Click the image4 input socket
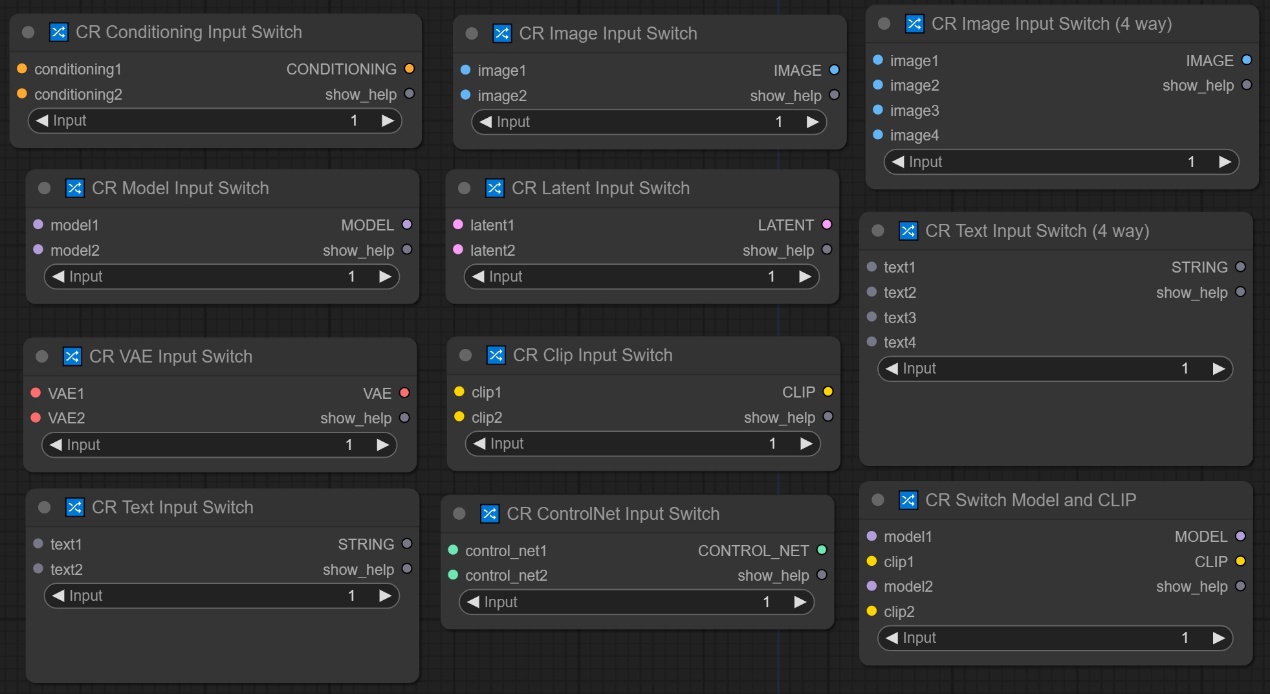This screenshot has height=694, width=1270. pos(877,135)
